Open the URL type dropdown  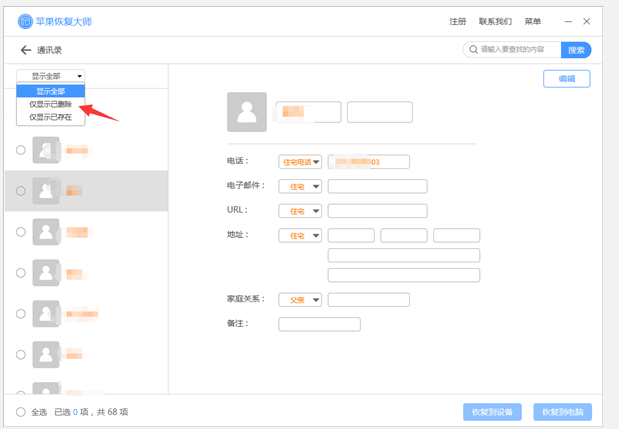300,211
